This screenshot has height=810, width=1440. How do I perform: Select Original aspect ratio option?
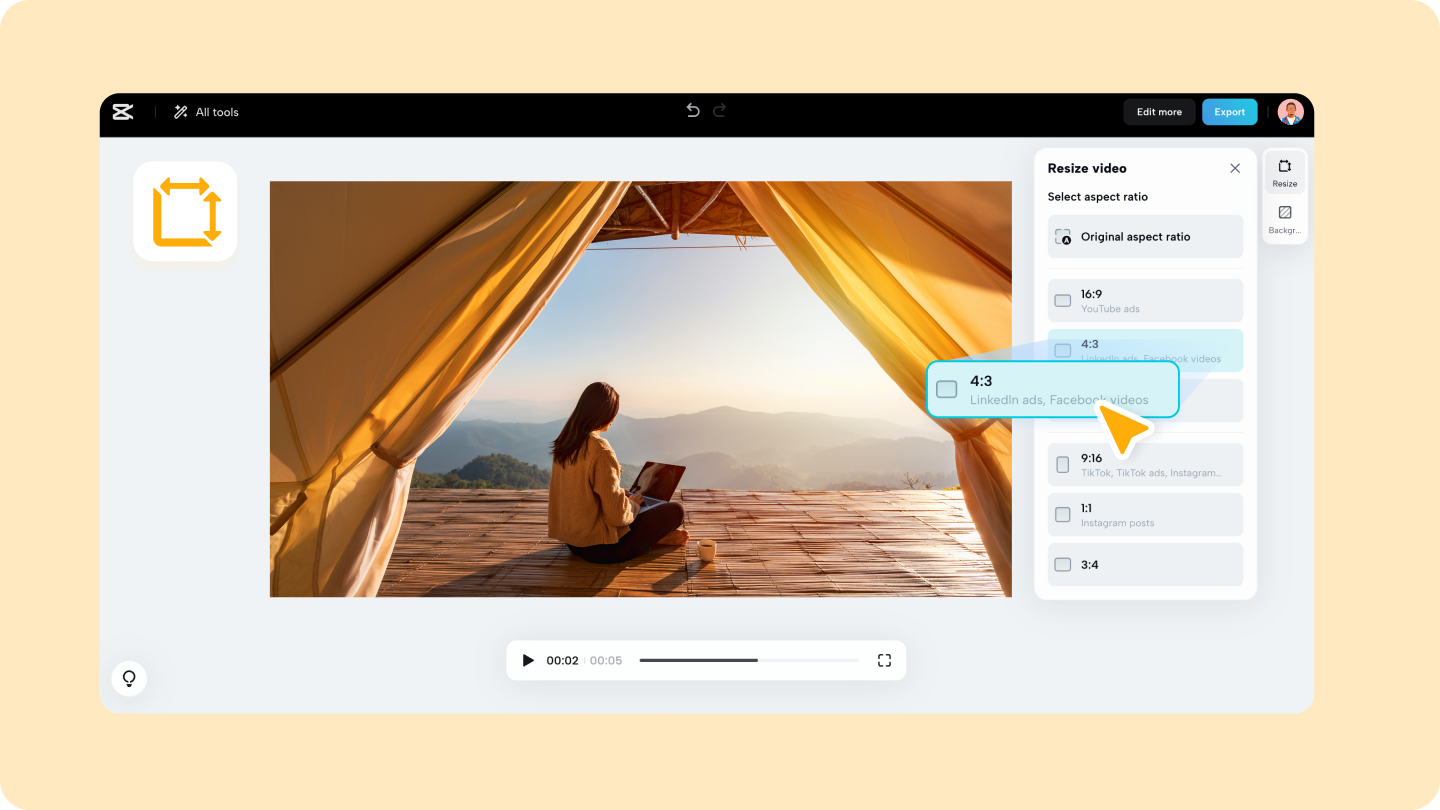(1145, 237)
